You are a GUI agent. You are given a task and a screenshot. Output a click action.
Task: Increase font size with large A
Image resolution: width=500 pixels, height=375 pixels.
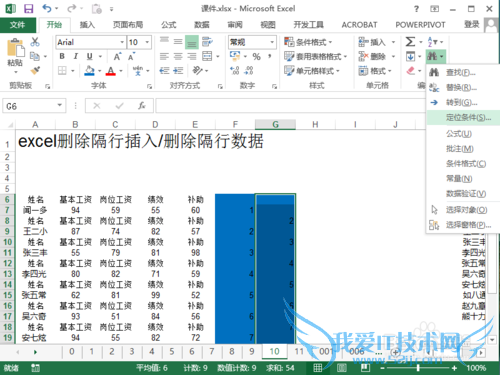pyautogui.click(x=117, y=57)
